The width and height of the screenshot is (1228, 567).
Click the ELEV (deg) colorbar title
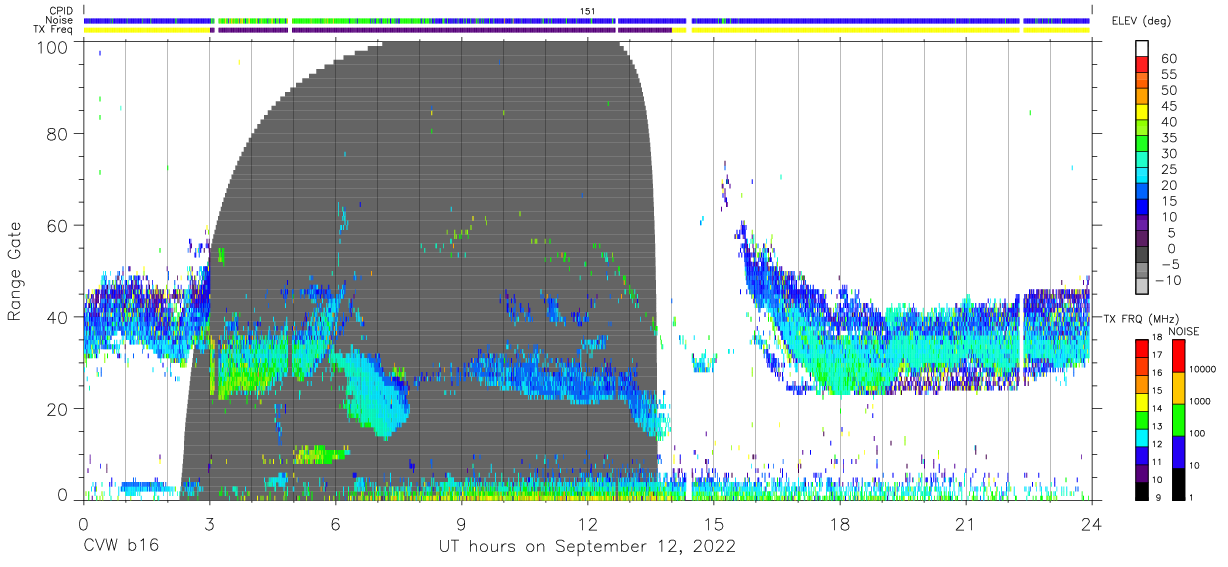(x=1142, y=20)
